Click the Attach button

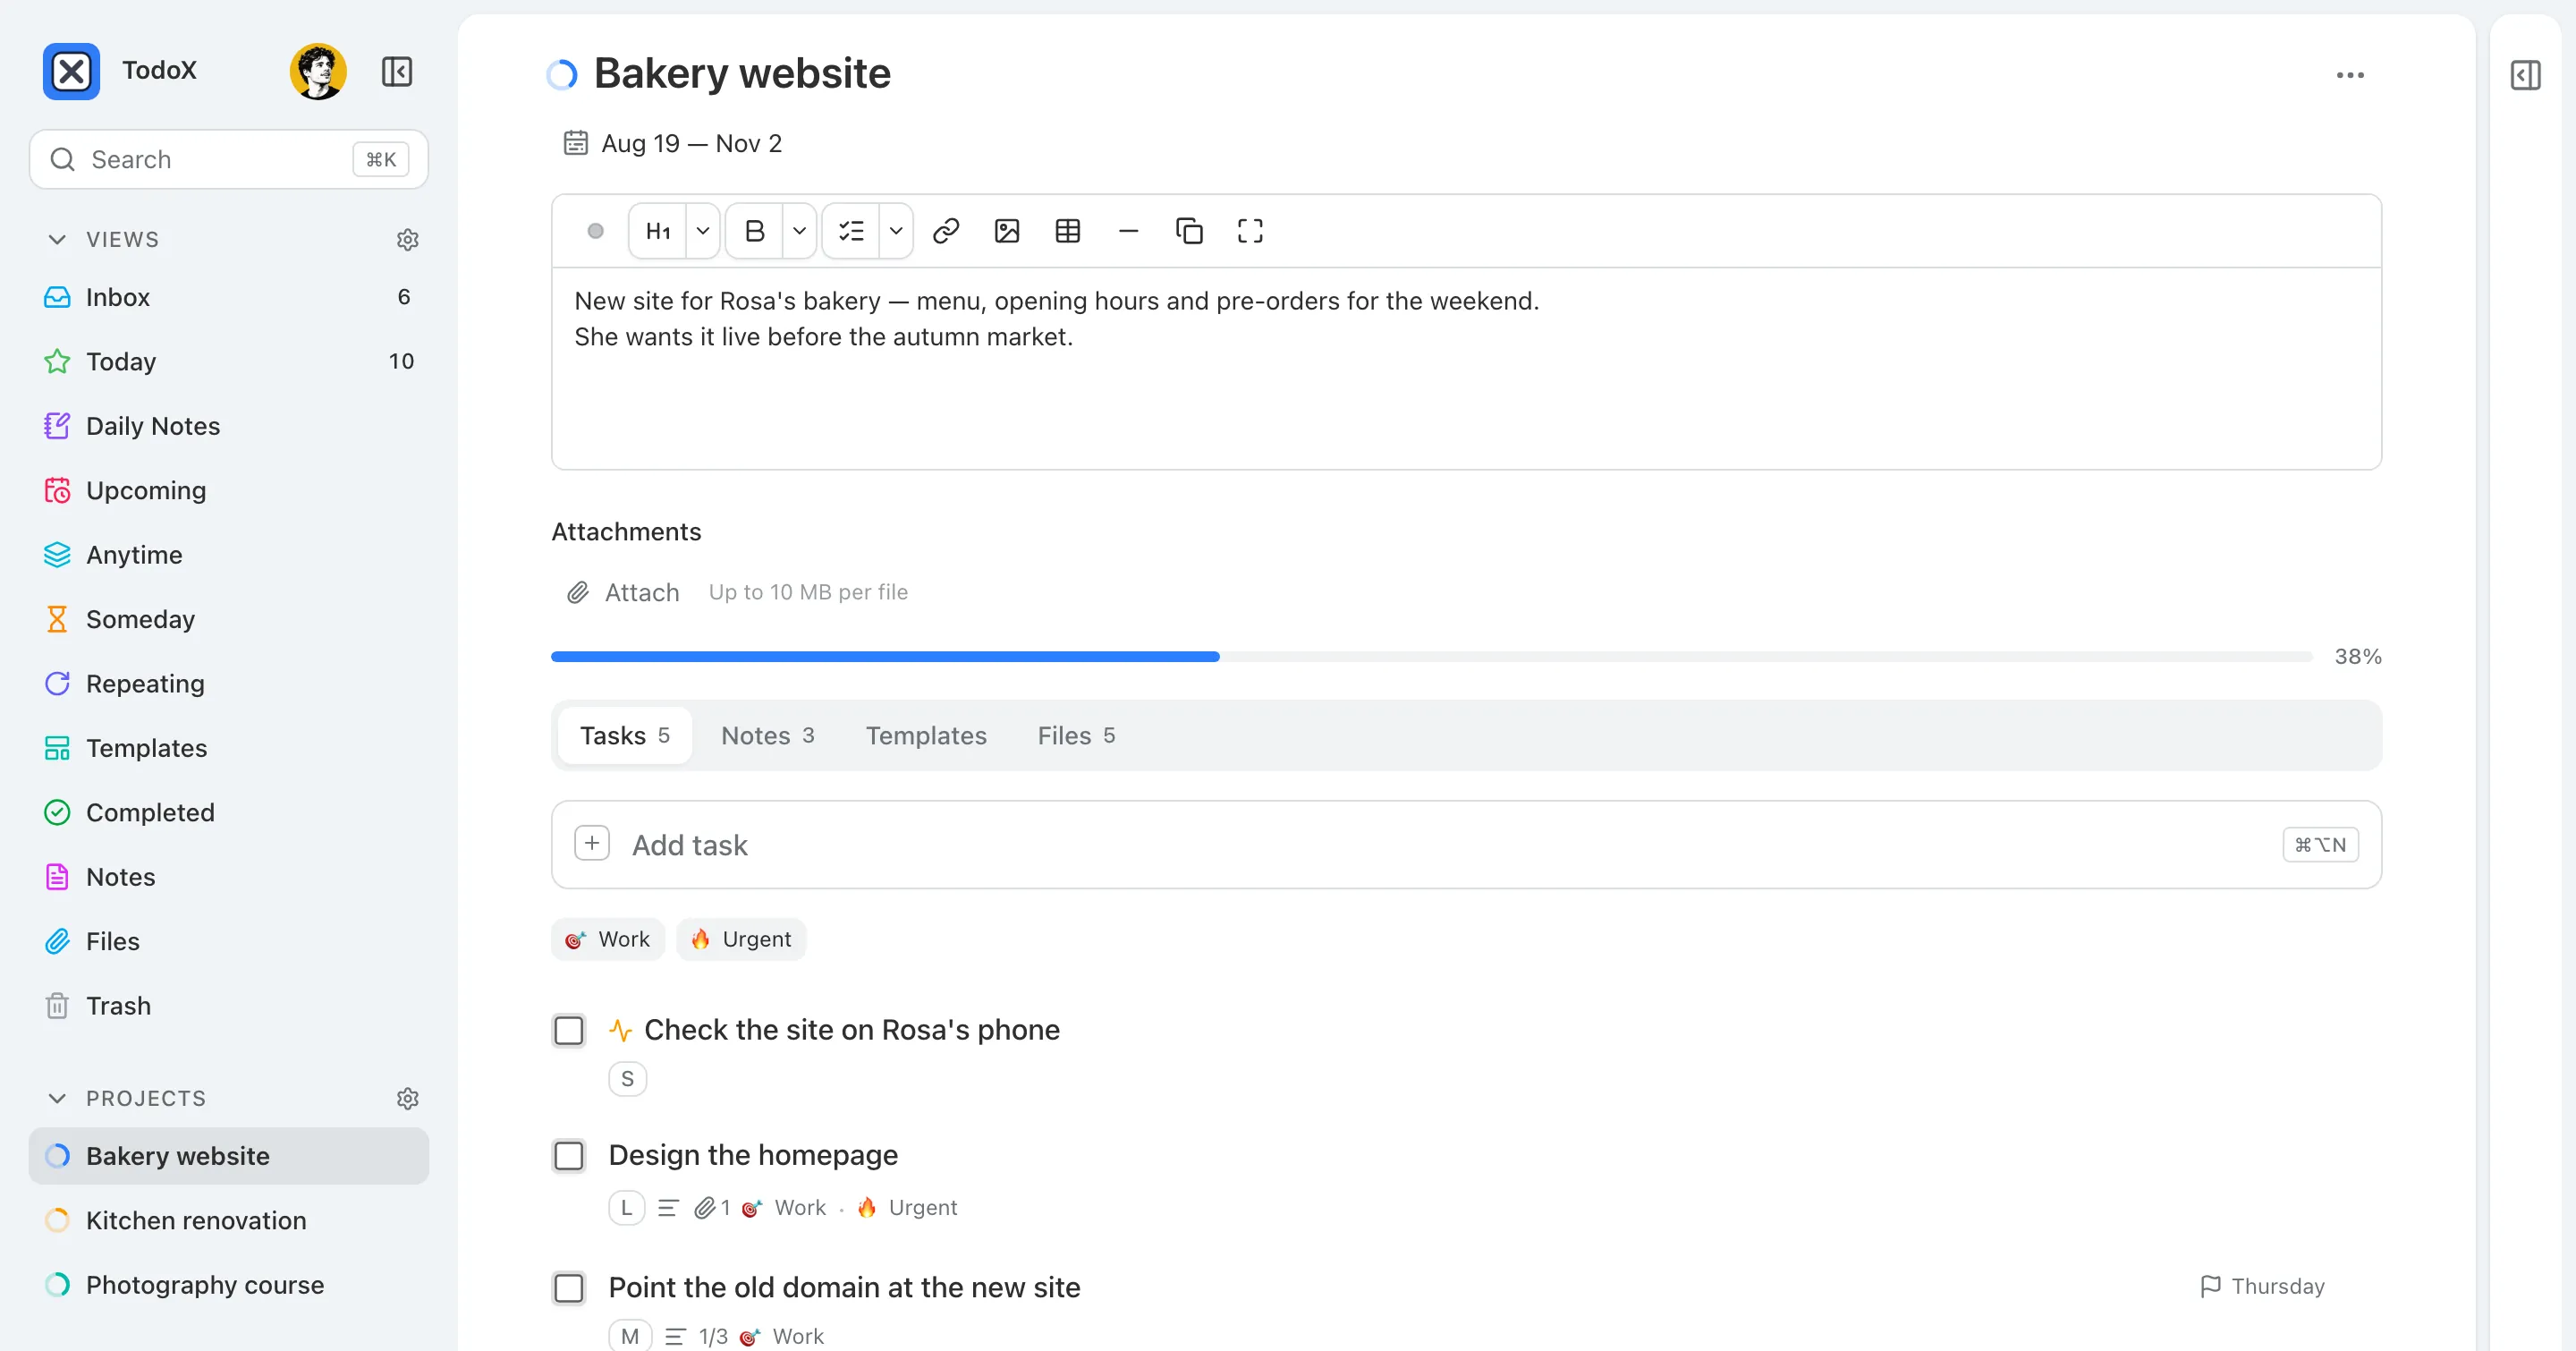pos(624,593)
